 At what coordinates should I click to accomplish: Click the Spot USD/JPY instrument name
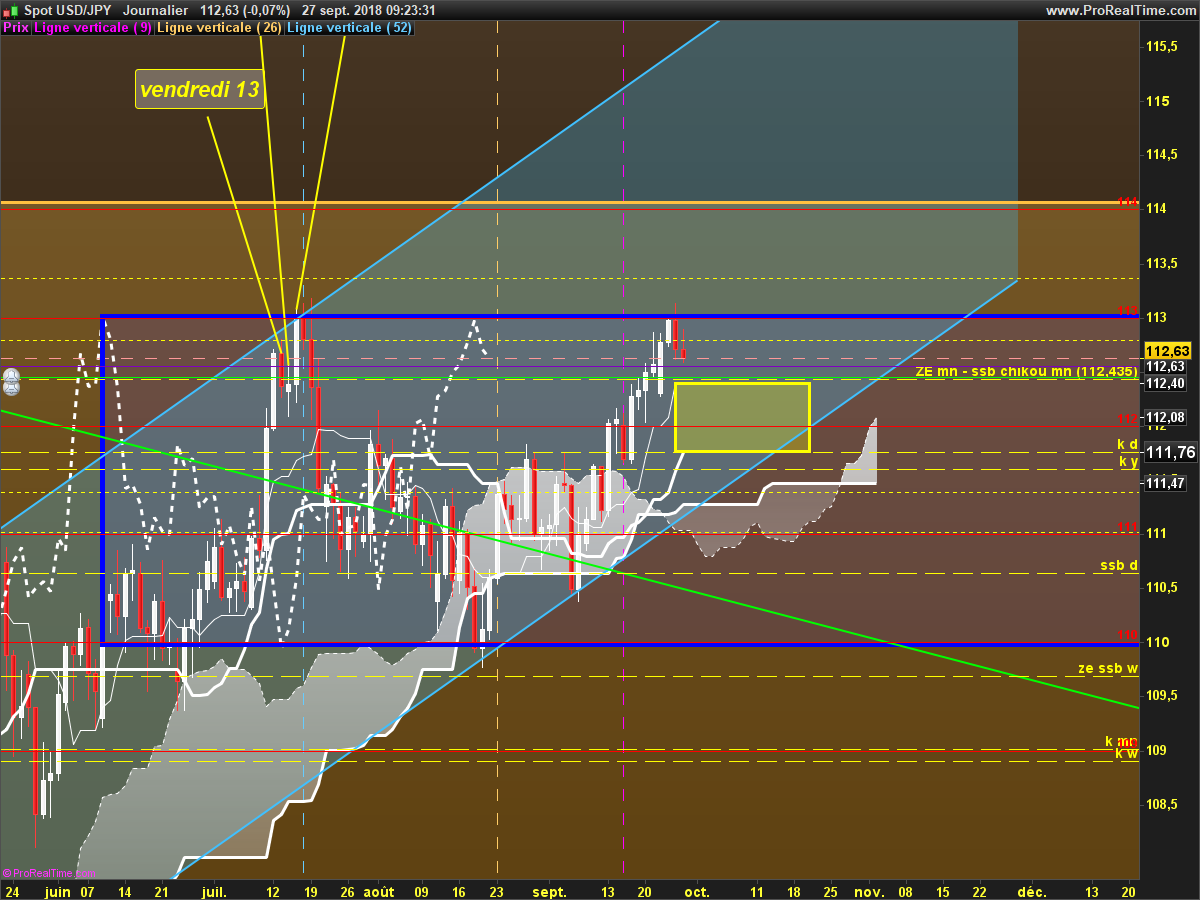click(67, 10)
